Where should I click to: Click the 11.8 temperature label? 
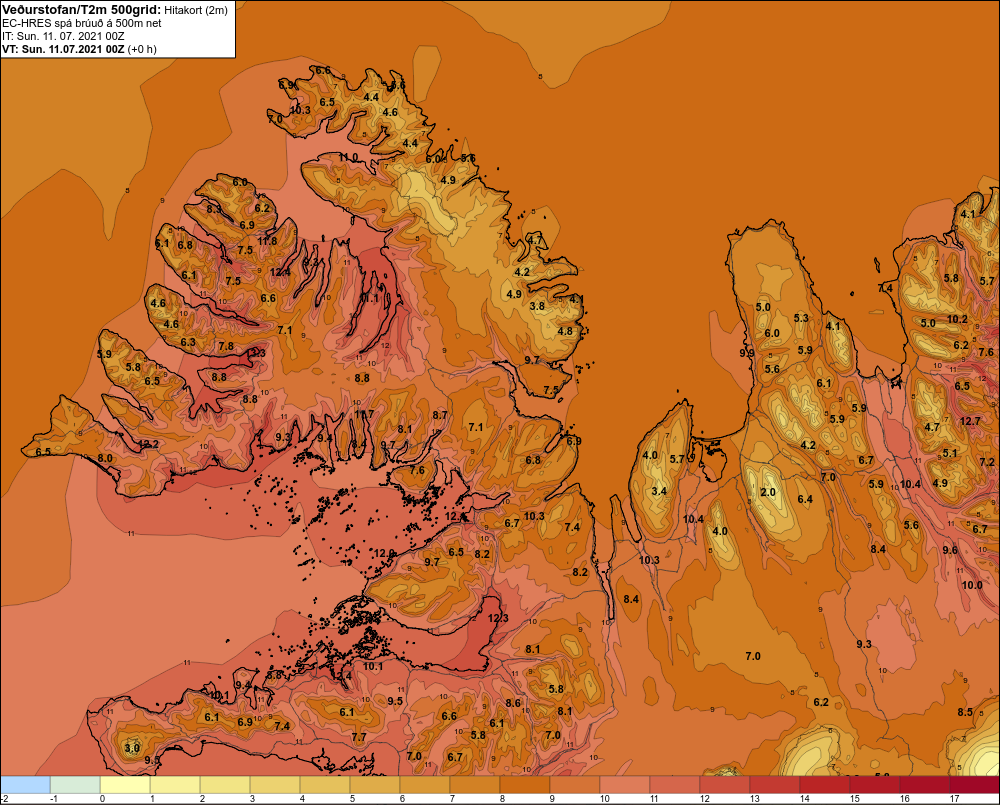click(268, 240)
